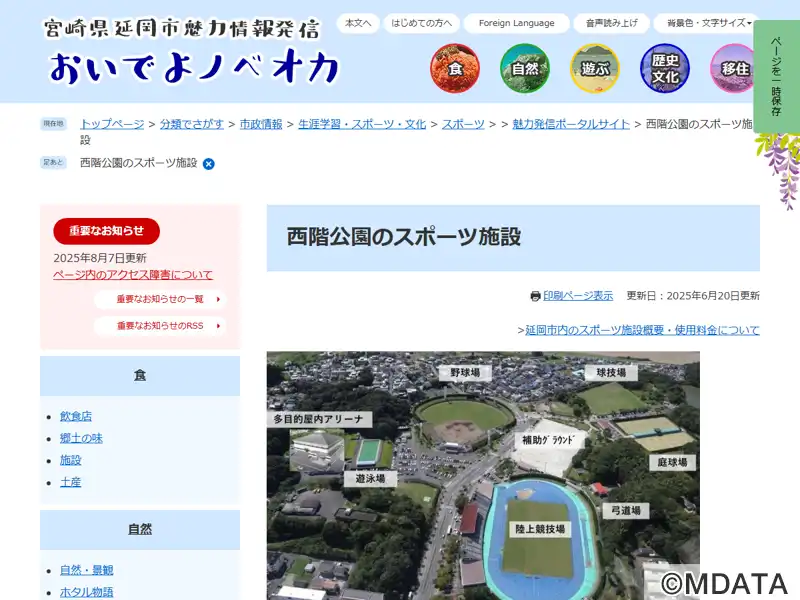
Task: Click the おいでよノベオカ site logo
Action: coord(193,67)
